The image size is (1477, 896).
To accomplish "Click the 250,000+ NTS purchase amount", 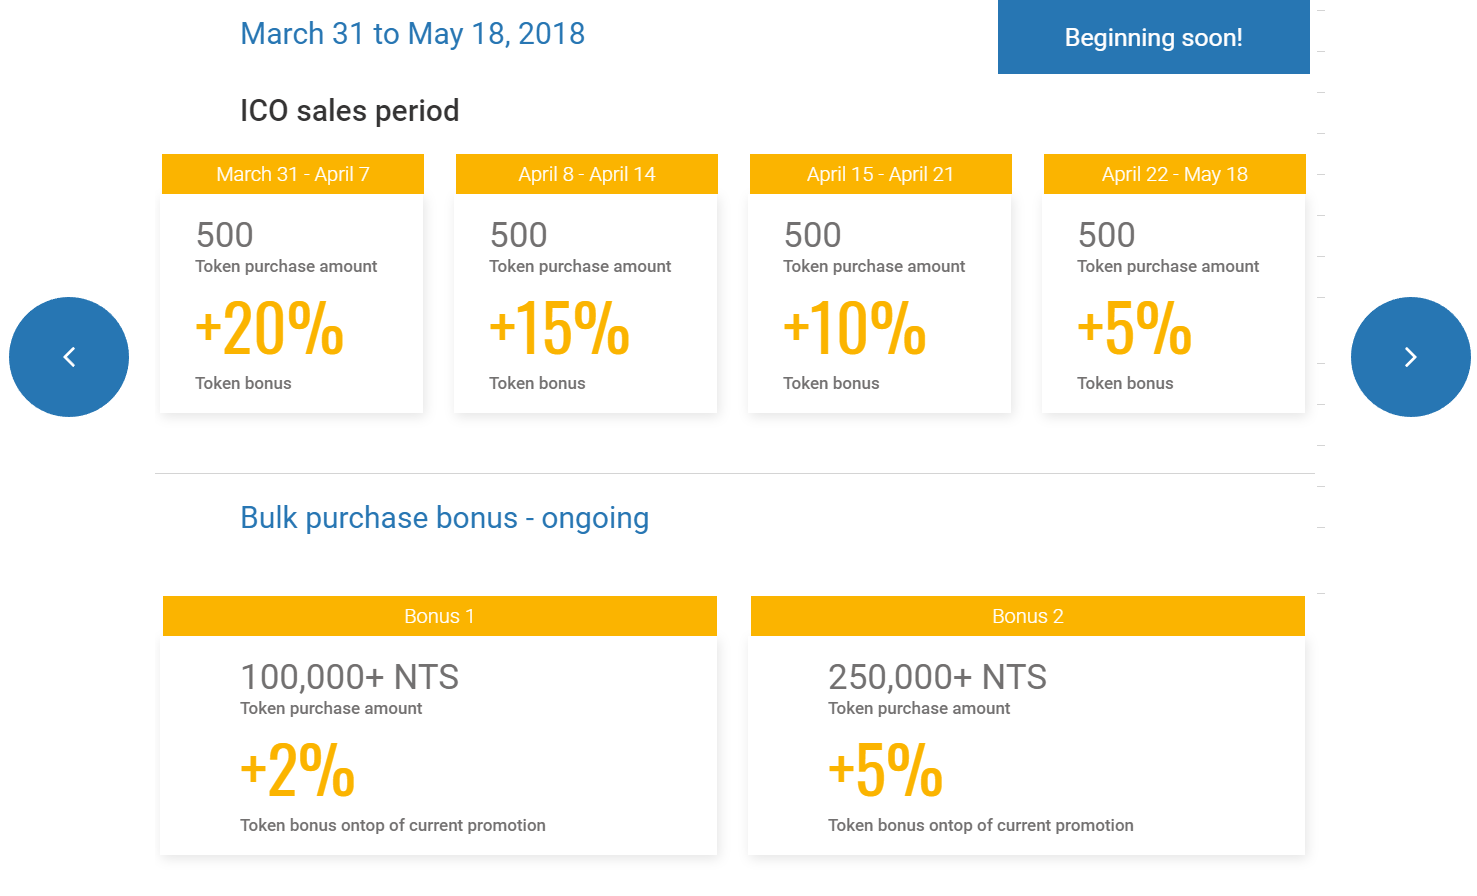I will click(937, 677).
